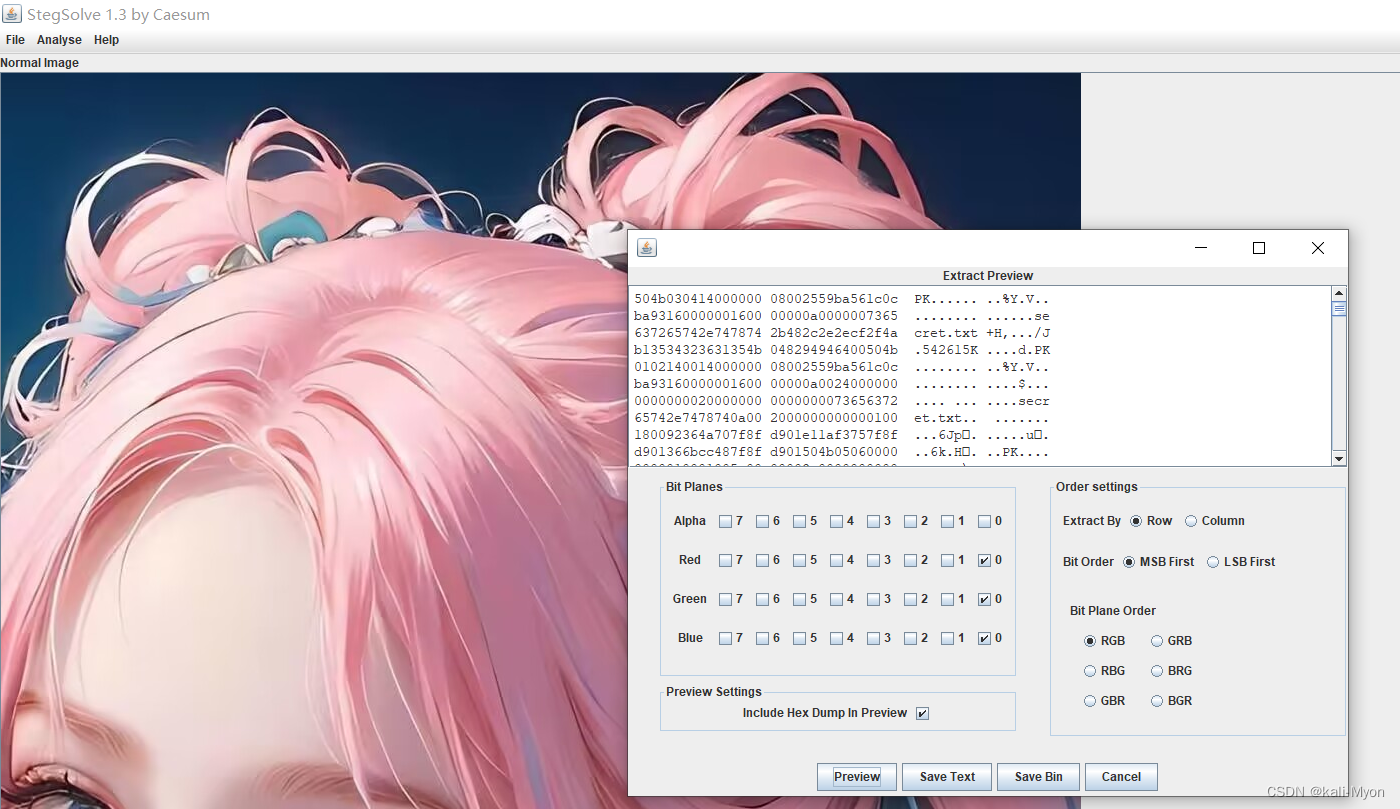Check the Green bit plane 4 checkbox
The height and width of the screenshot is (809, 1400).
tap(836, 599)
